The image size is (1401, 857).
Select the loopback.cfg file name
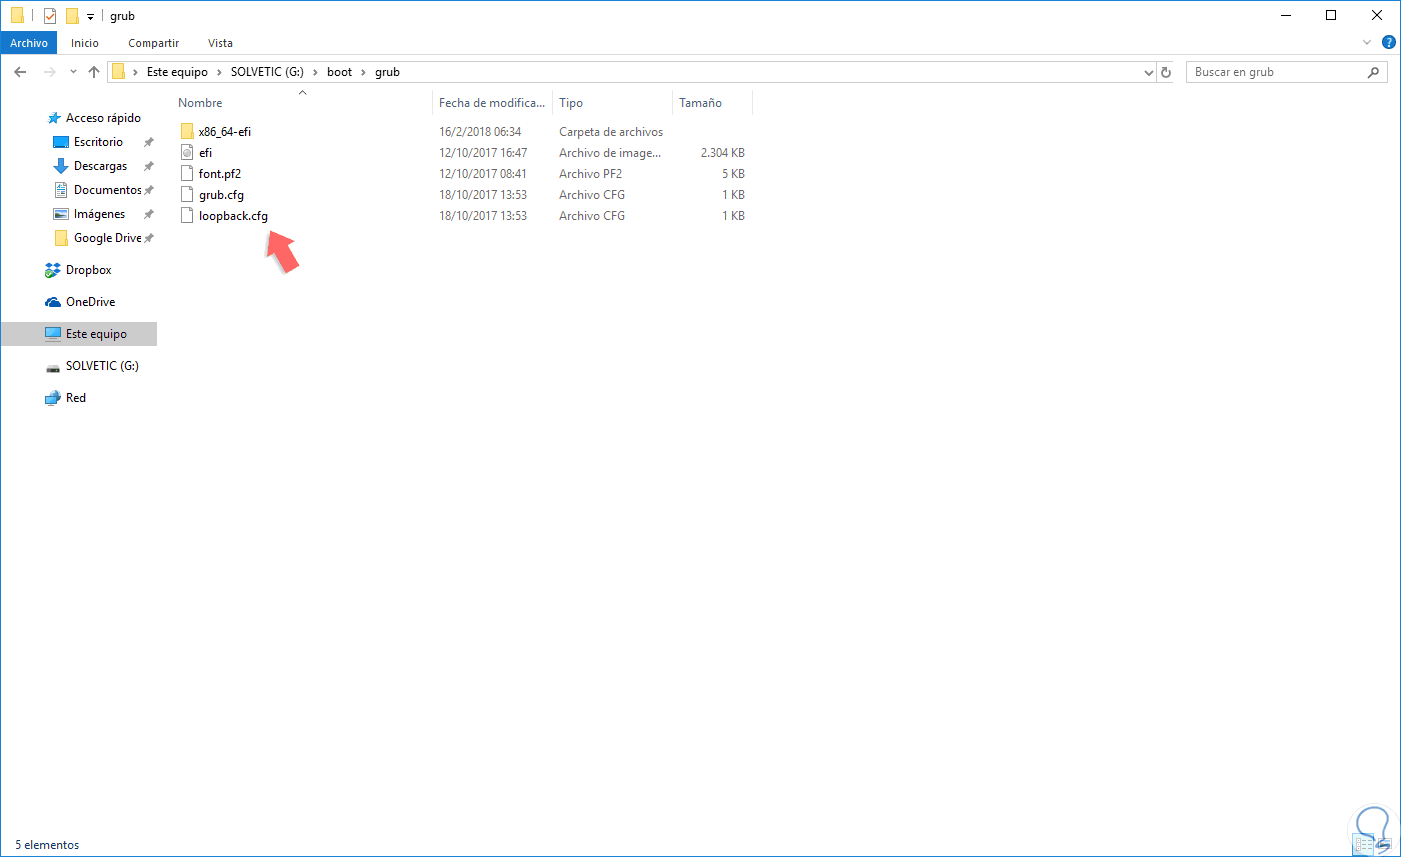point(233,216)
